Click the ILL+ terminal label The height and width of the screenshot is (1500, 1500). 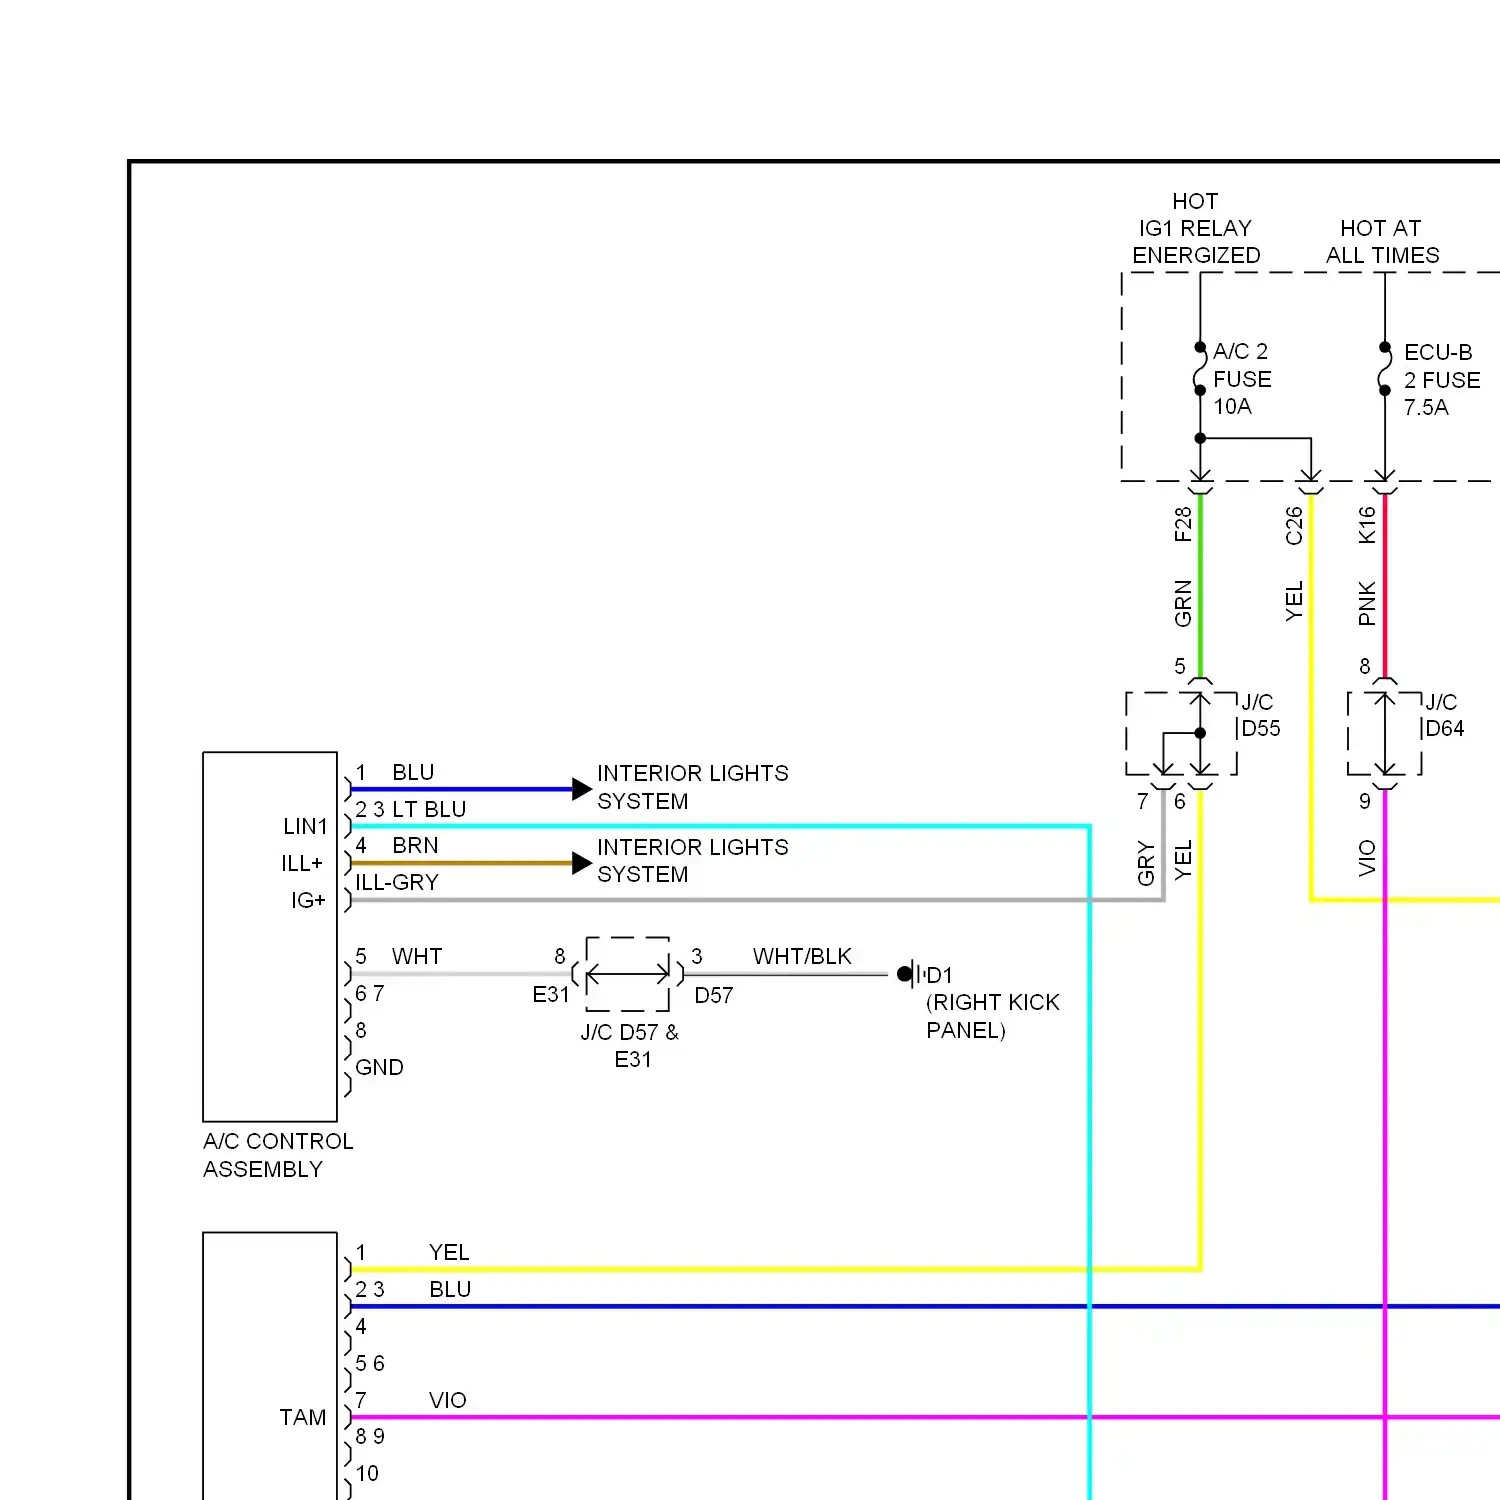tap(302, 863)
